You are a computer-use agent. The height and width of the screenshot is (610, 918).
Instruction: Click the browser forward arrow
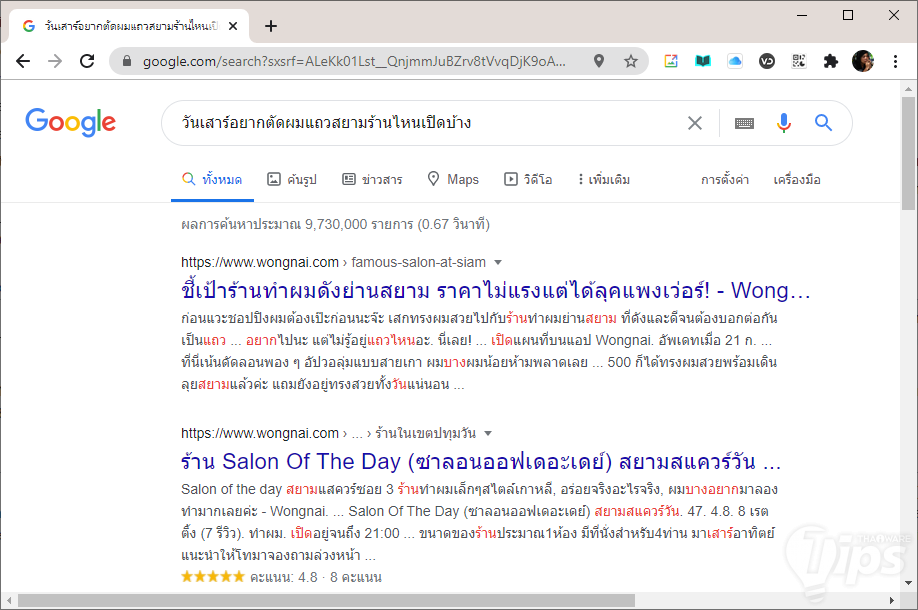pyautogui.click(x=55, y=61)
